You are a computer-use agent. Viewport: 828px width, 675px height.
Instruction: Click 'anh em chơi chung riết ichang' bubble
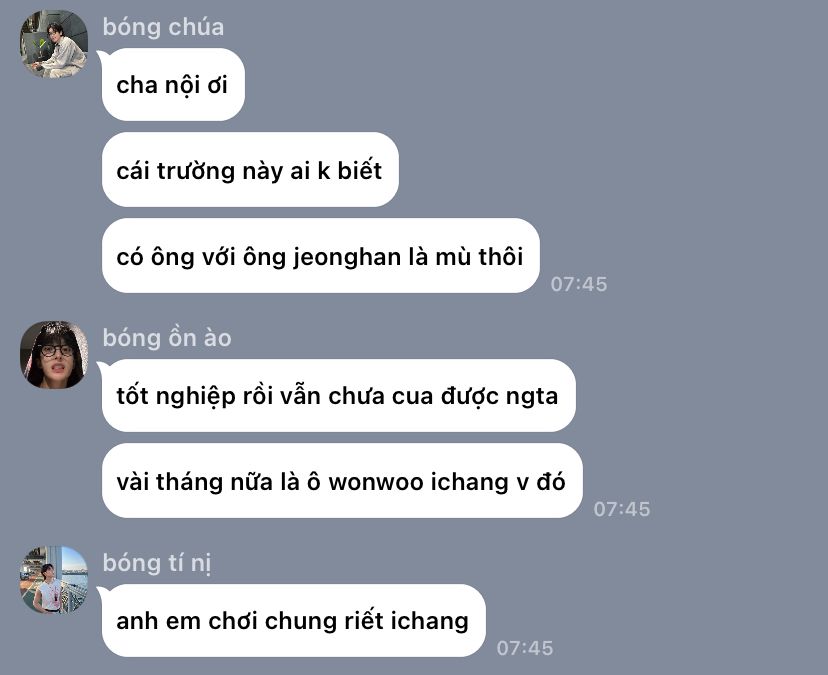click(294, 621)
